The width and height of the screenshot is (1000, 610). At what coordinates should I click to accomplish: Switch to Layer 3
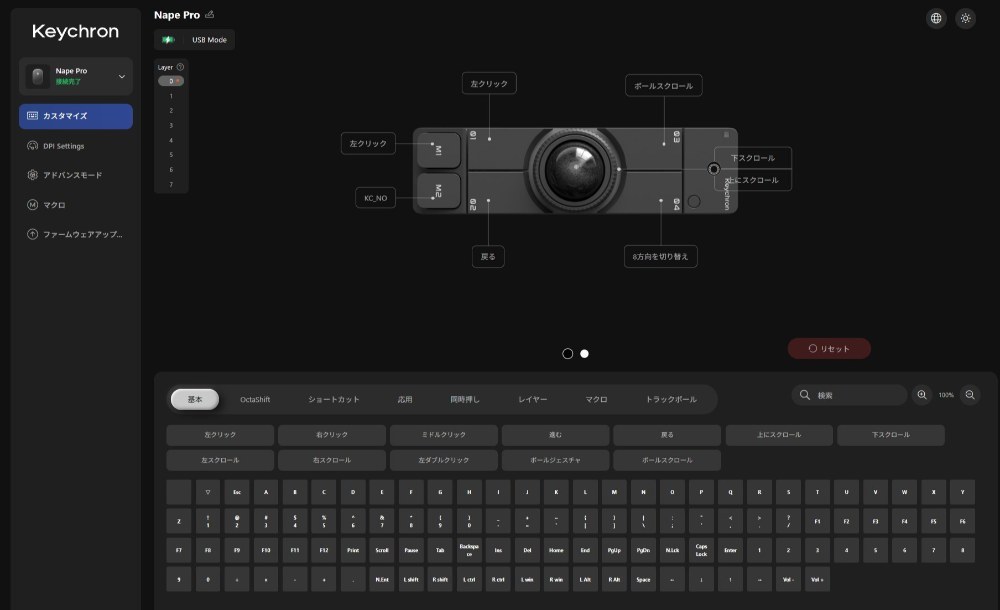171,125
